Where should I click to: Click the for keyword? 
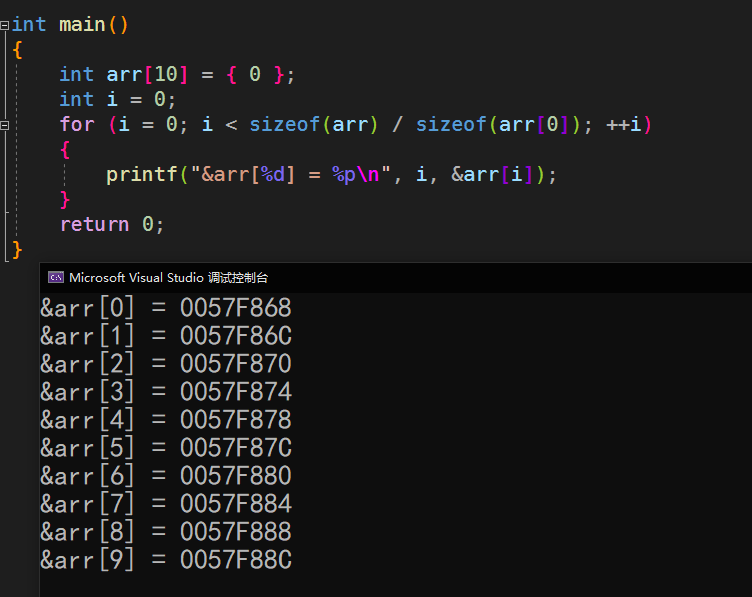pos(77,125)
